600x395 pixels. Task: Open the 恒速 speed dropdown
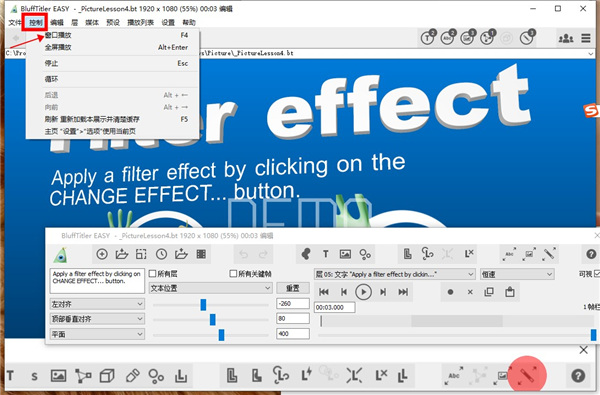click(517, 274)
